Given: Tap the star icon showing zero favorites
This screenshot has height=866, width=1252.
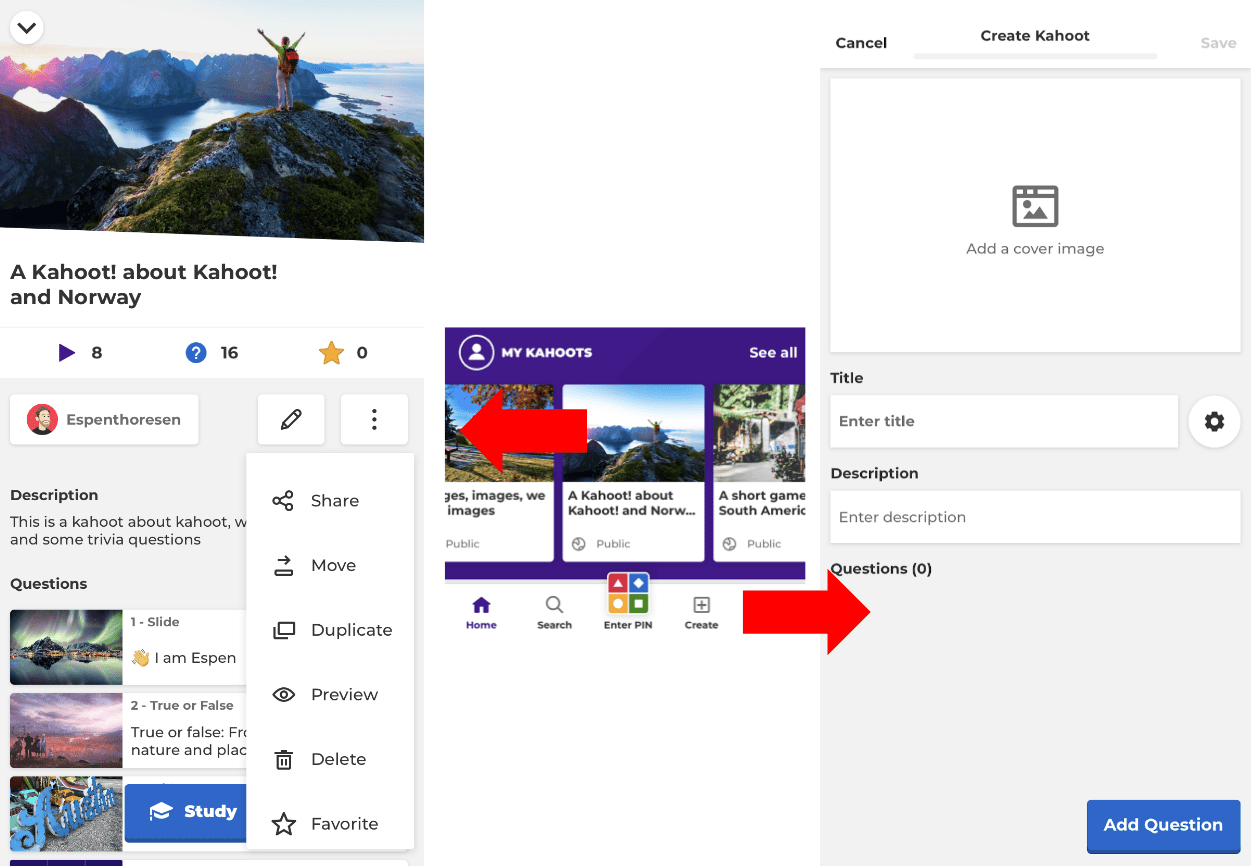Looking at the screenshot, I should click(x=333, y=352).
